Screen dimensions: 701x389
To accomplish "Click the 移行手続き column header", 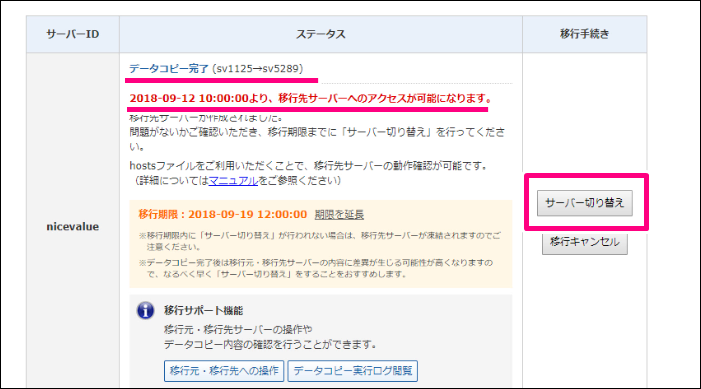I will (585, 34).
